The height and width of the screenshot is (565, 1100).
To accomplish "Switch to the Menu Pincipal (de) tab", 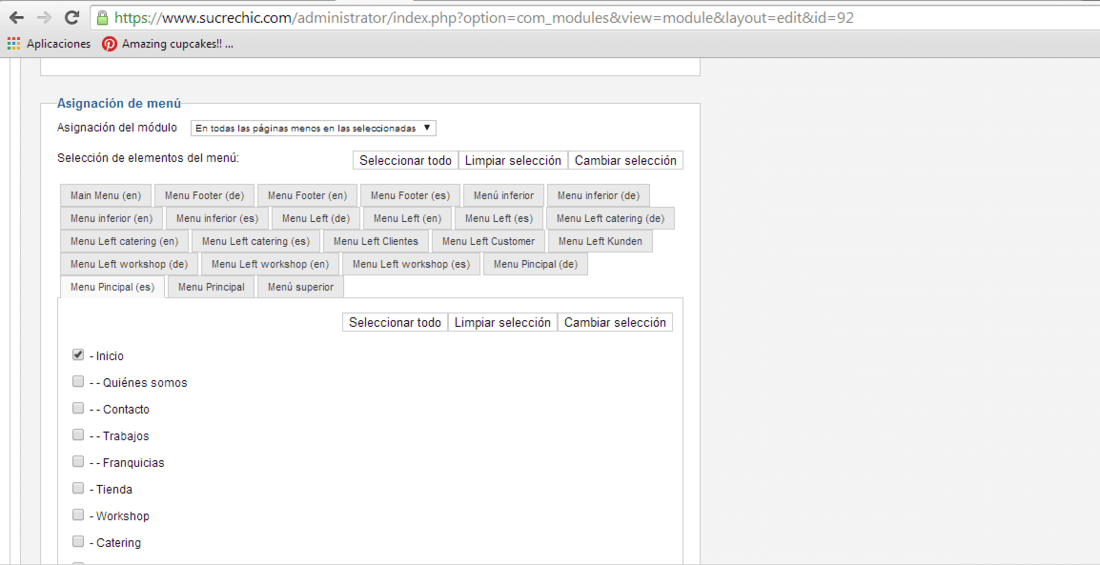I will [535, 264].
